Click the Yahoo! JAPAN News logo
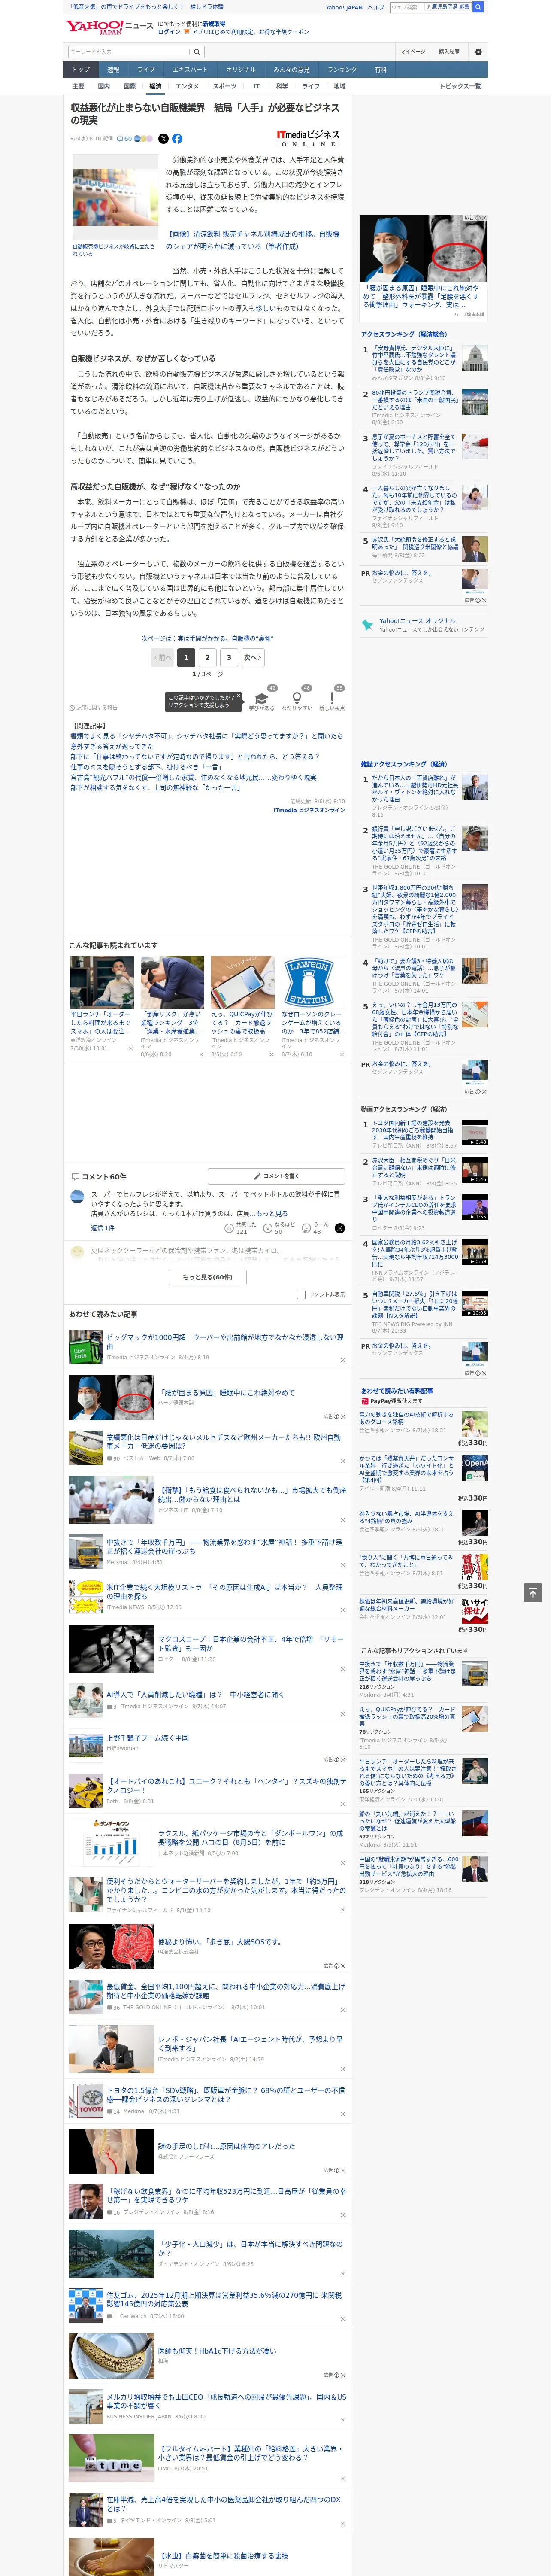551x2576 pixels. (109, 27)
